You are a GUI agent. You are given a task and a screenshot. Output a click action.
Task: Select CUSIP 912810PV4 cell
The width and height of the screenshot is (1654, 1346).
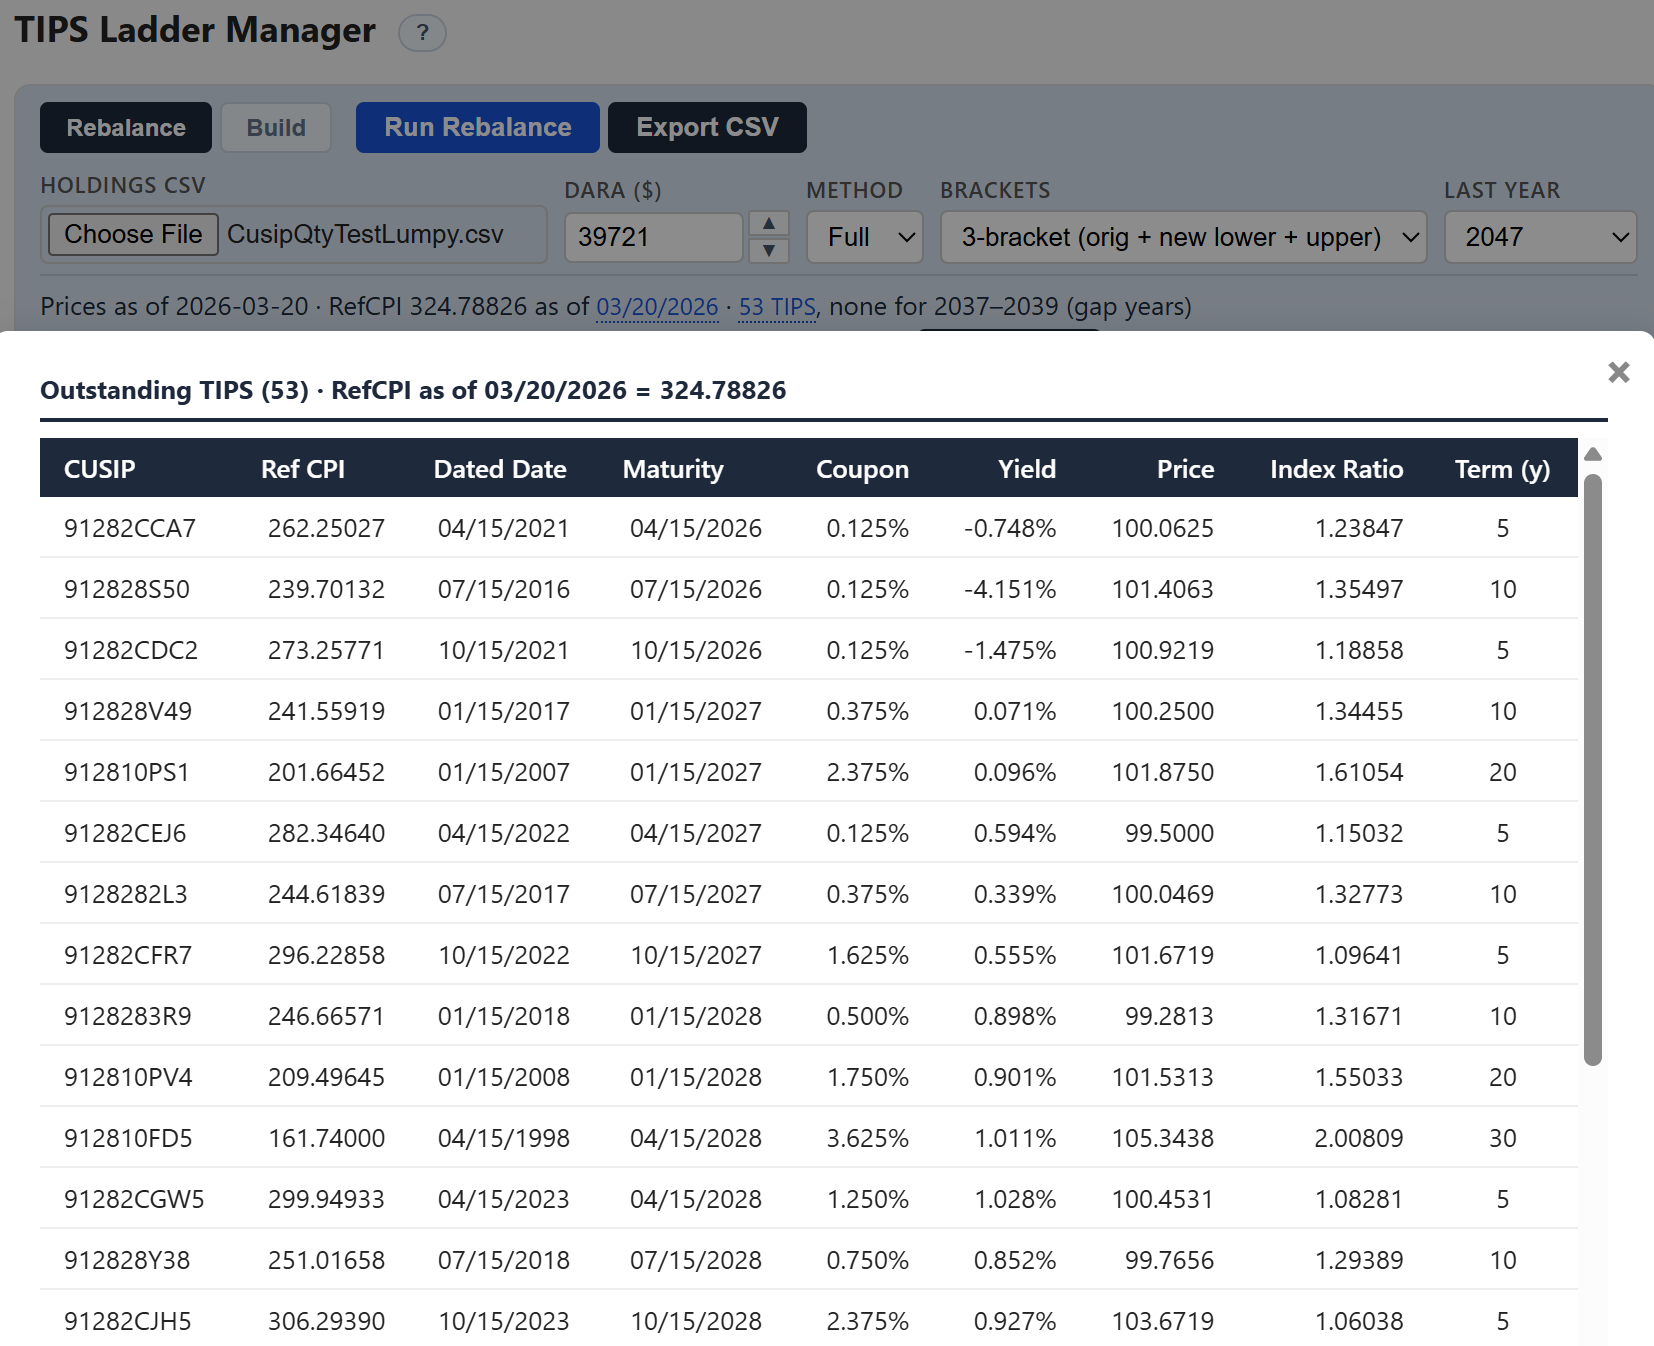(x=128, y=1077)
